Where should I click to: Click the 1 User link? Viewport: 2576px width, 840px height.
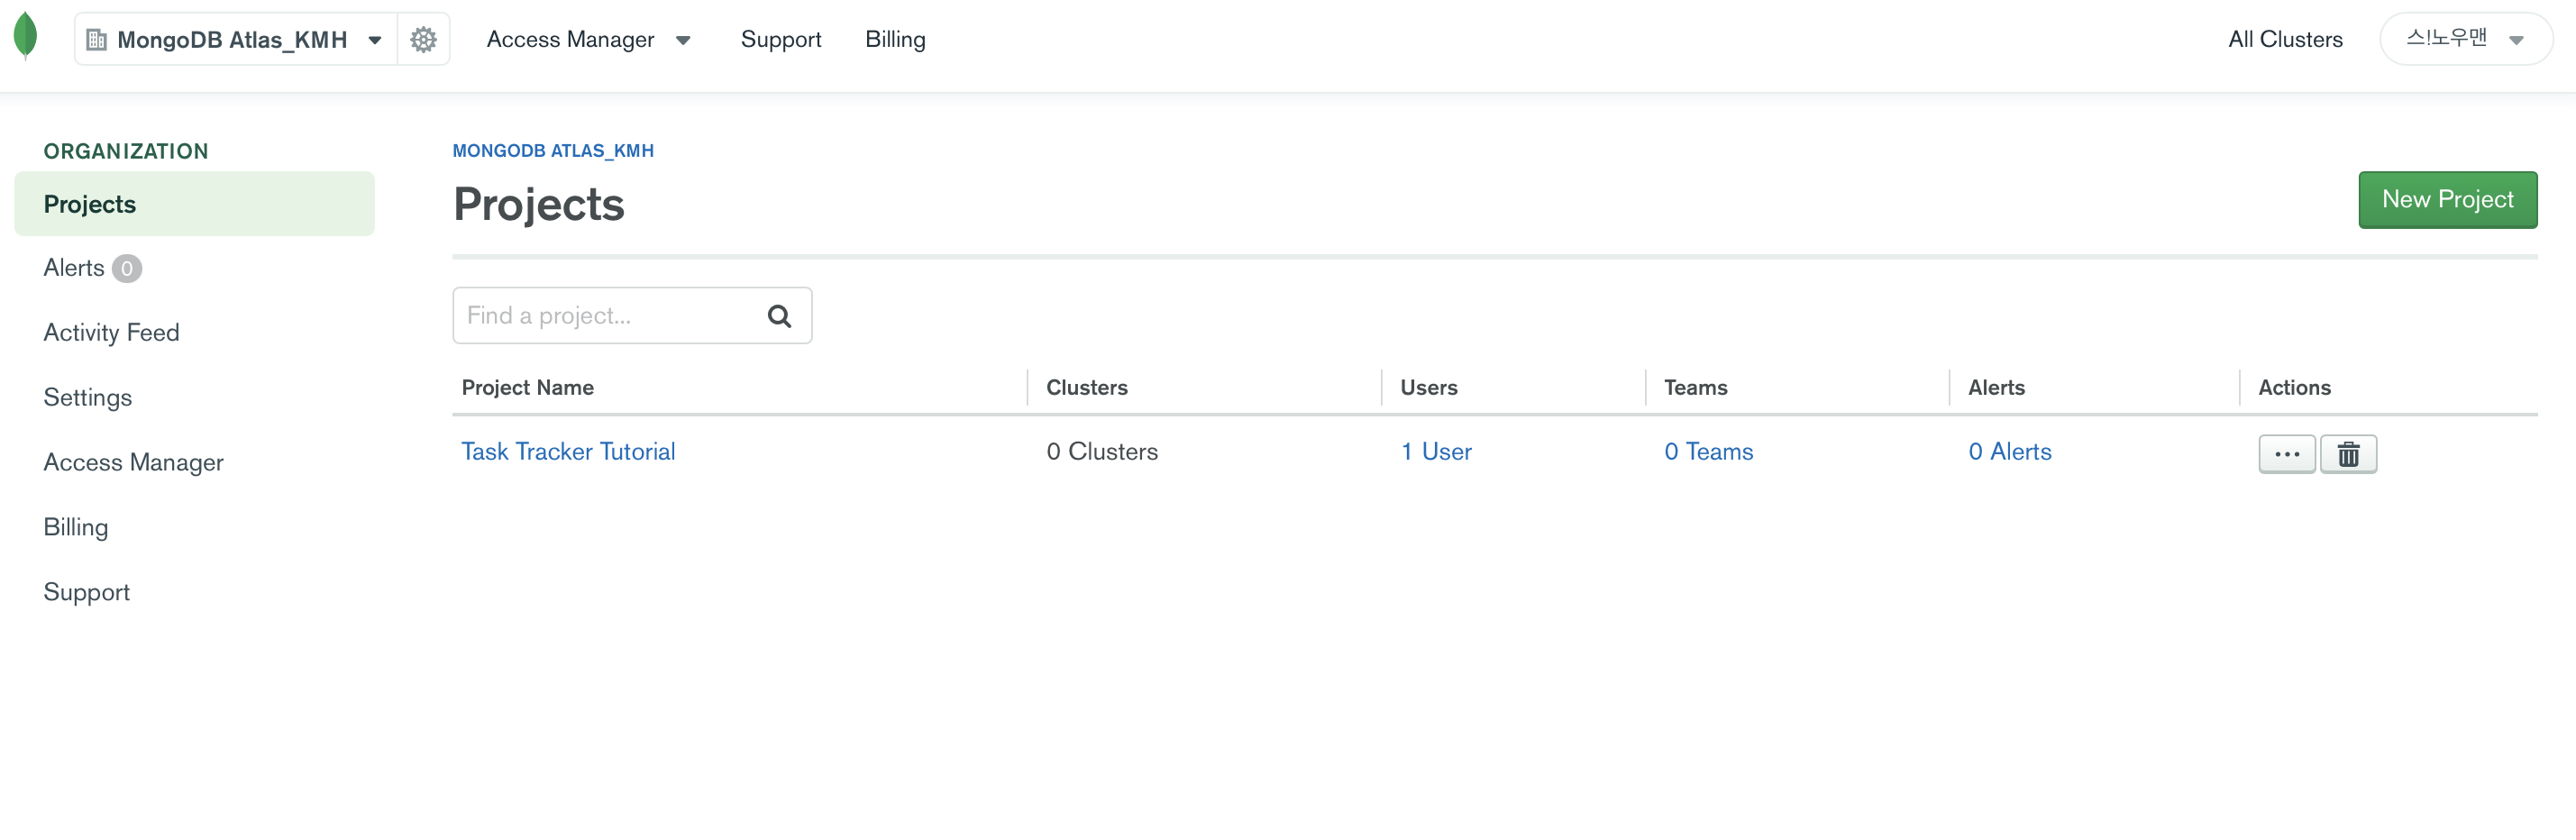pyautogui.click(x=1436, y=452)
